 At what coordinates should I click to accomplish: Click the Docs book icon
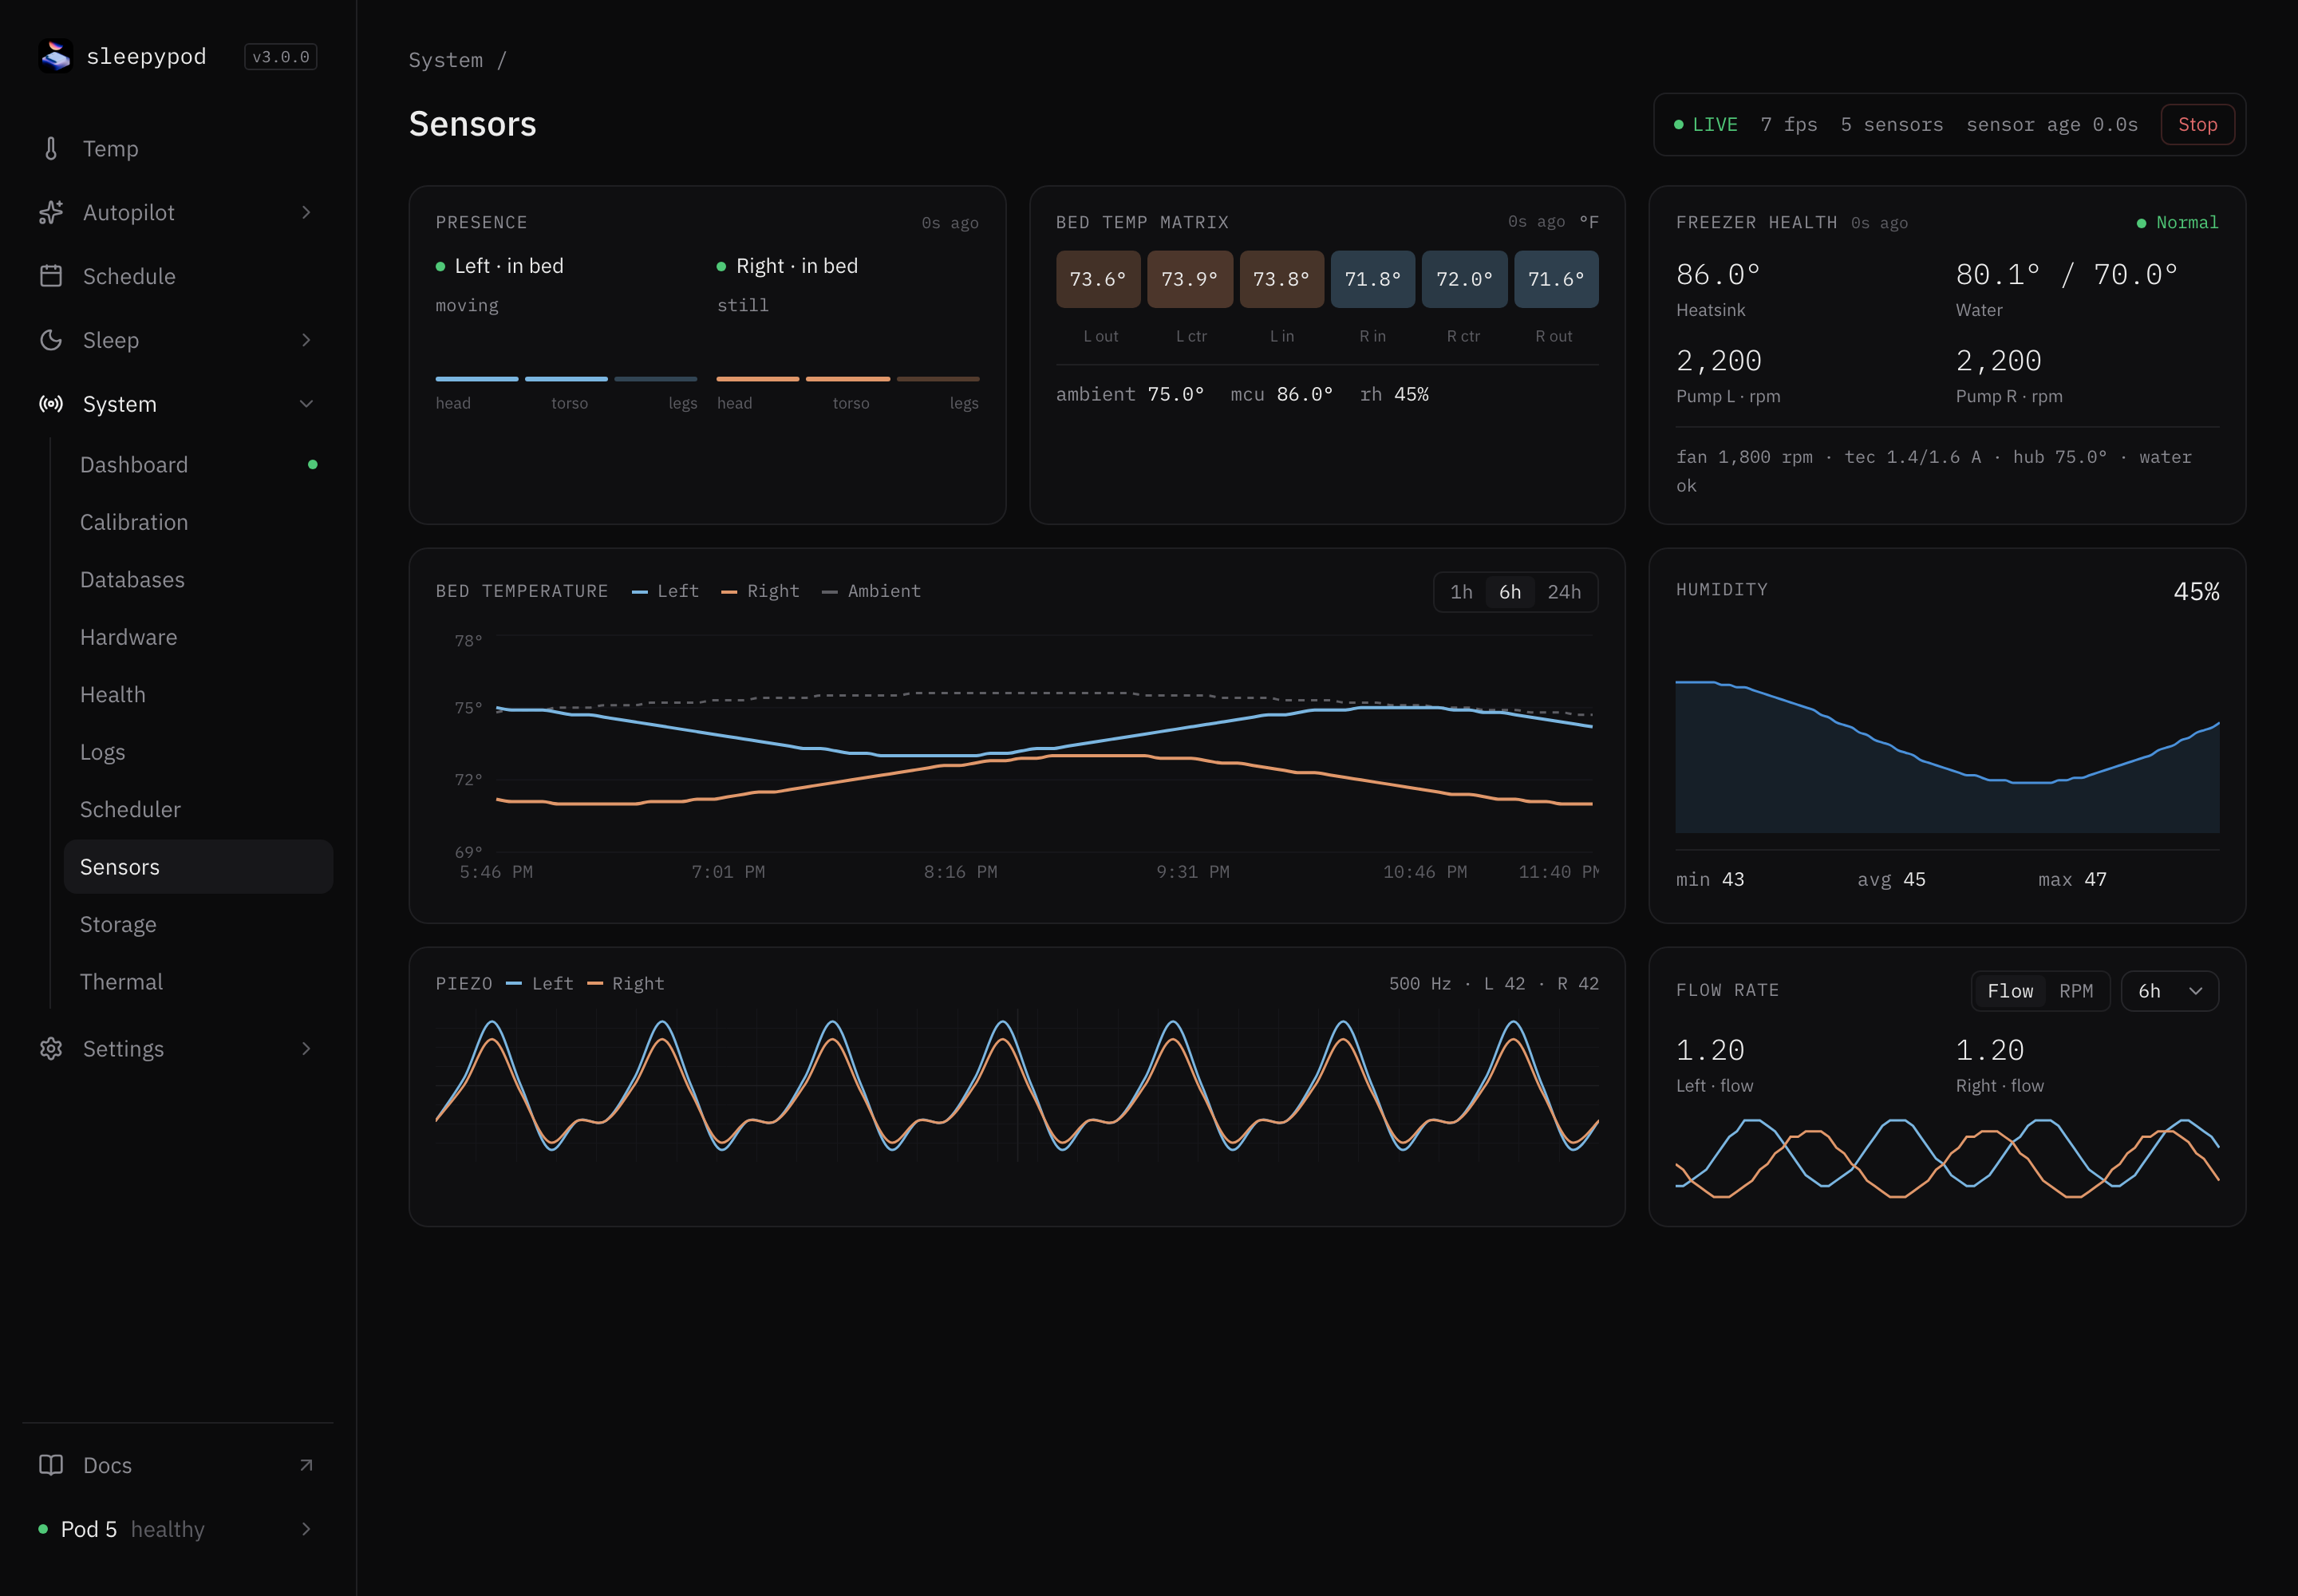(x=51, y=1465)
